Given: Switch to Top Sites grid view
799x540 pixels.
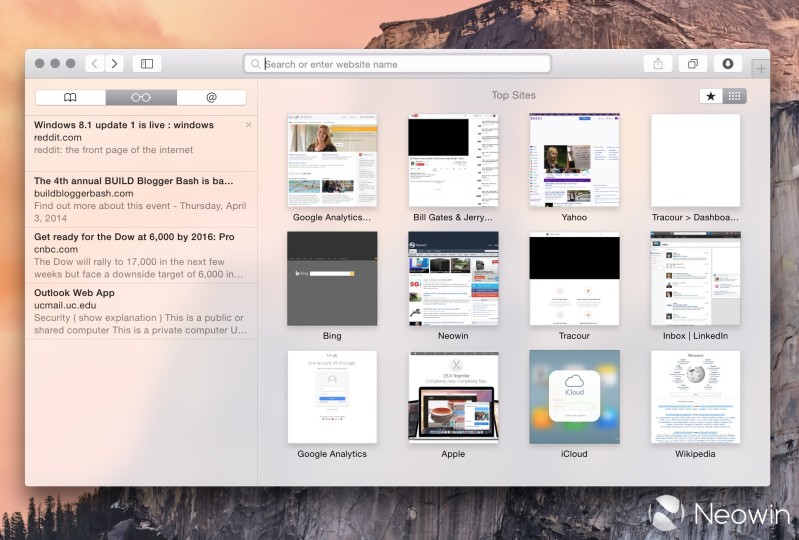Looking at the screenshot, I should [735, 96].
